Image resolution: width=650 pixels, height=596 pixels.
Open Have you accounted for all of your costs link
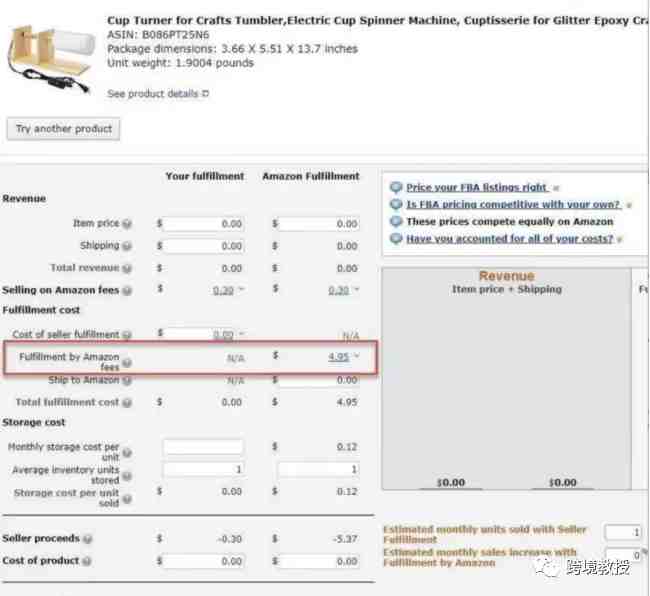click(509, 239)
